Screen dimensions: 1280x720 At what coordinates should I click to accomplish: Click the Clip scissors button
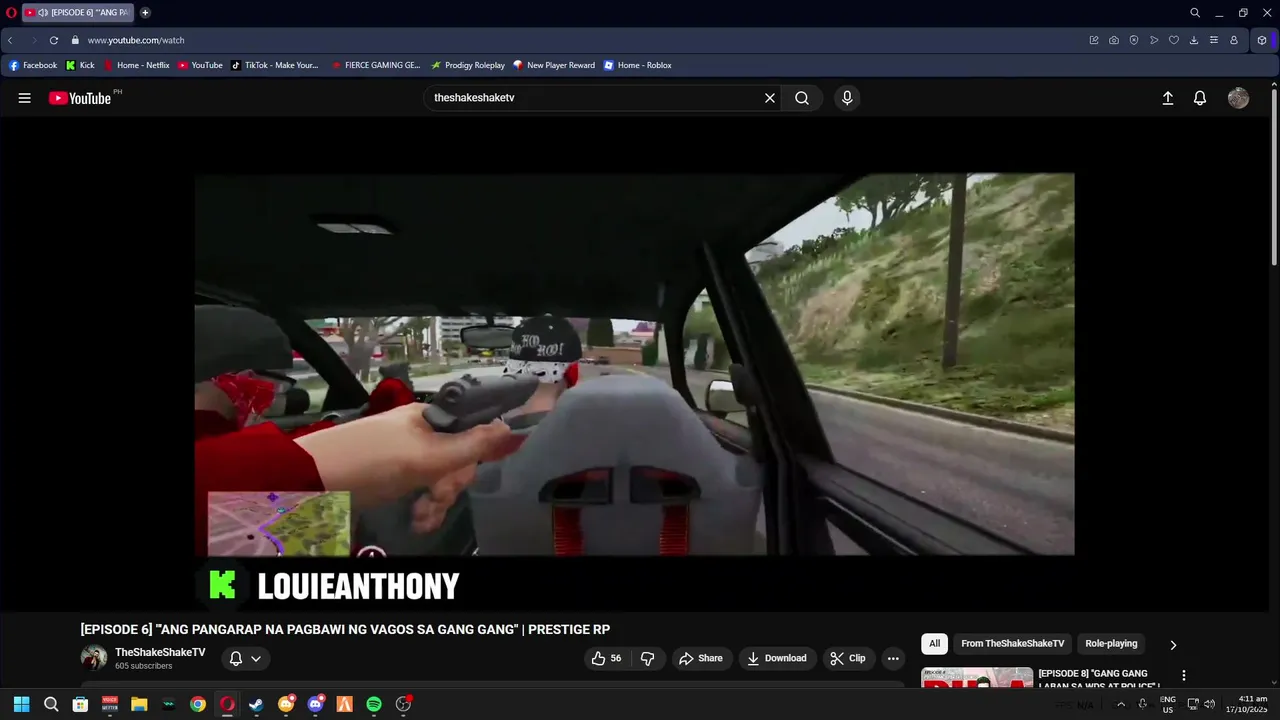848,658
